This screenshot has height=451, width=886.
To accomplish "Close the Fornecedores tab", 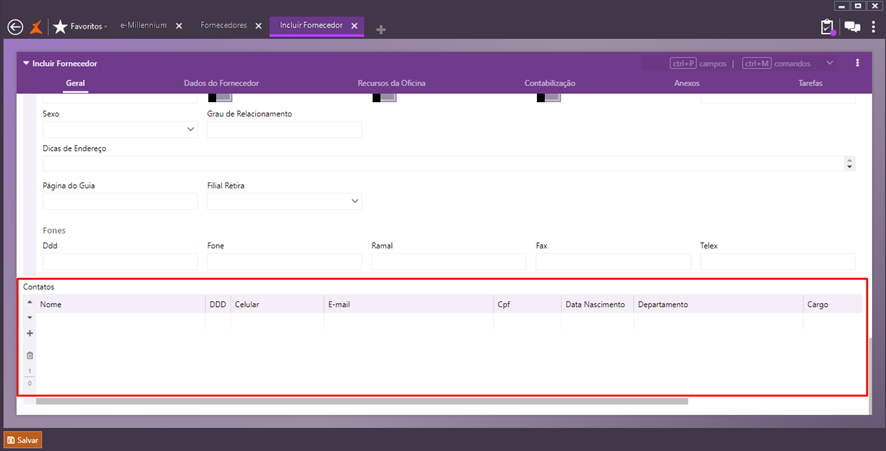I will [259, 26].
